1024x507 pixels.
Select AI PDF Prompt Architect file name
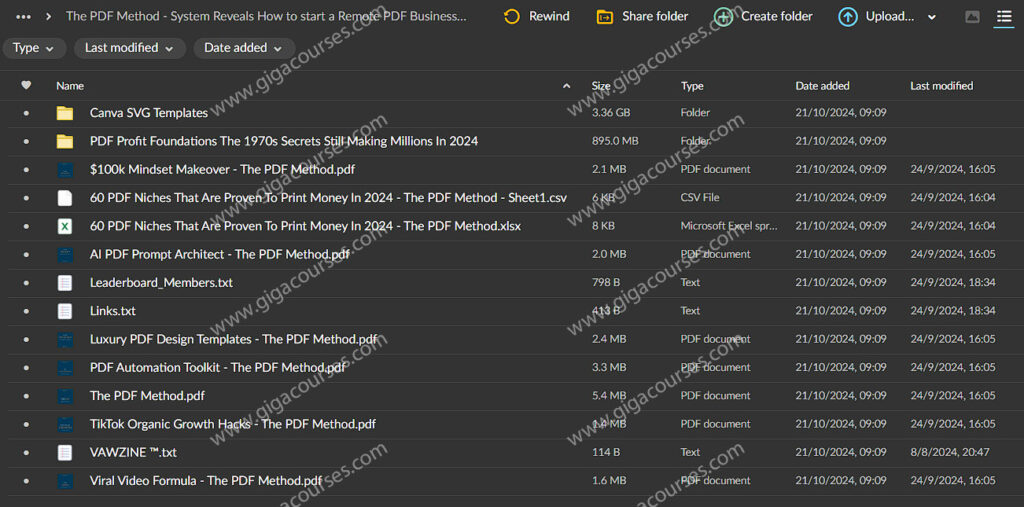pos(220,255)
